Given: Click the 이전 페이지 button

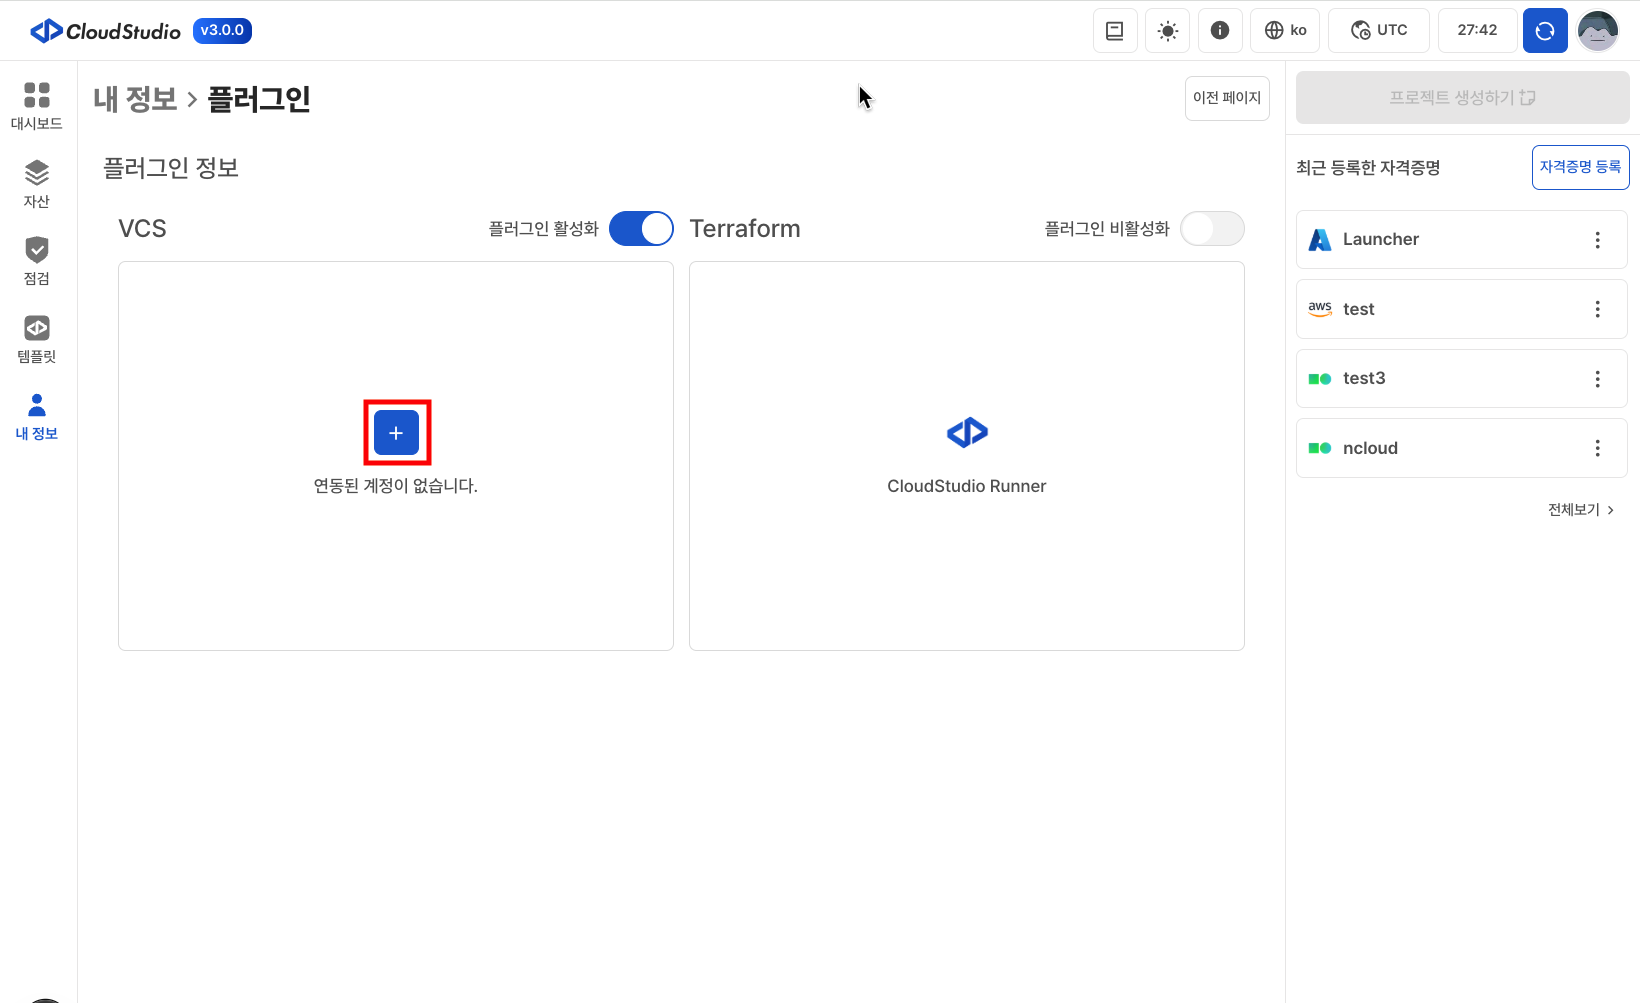Looking at the screenshot, I should [x=1227, y=98].
